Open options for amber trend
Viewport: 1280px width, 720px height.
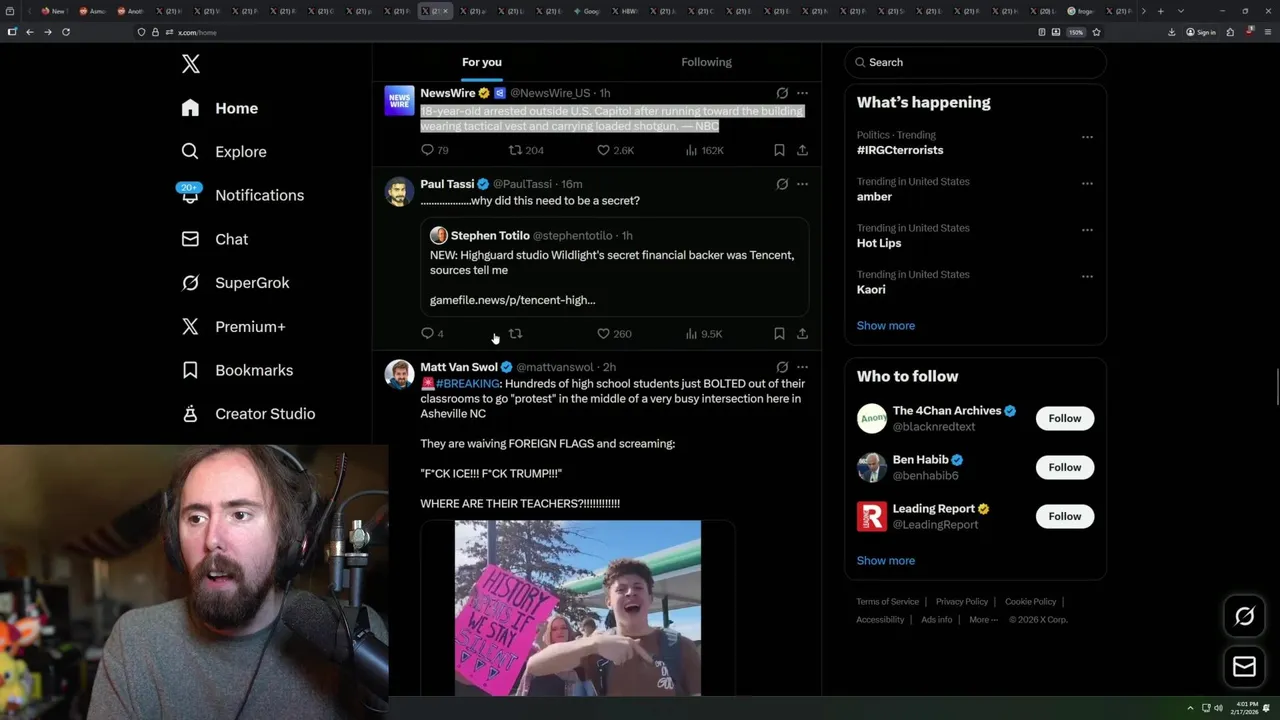pos(1087,184)
